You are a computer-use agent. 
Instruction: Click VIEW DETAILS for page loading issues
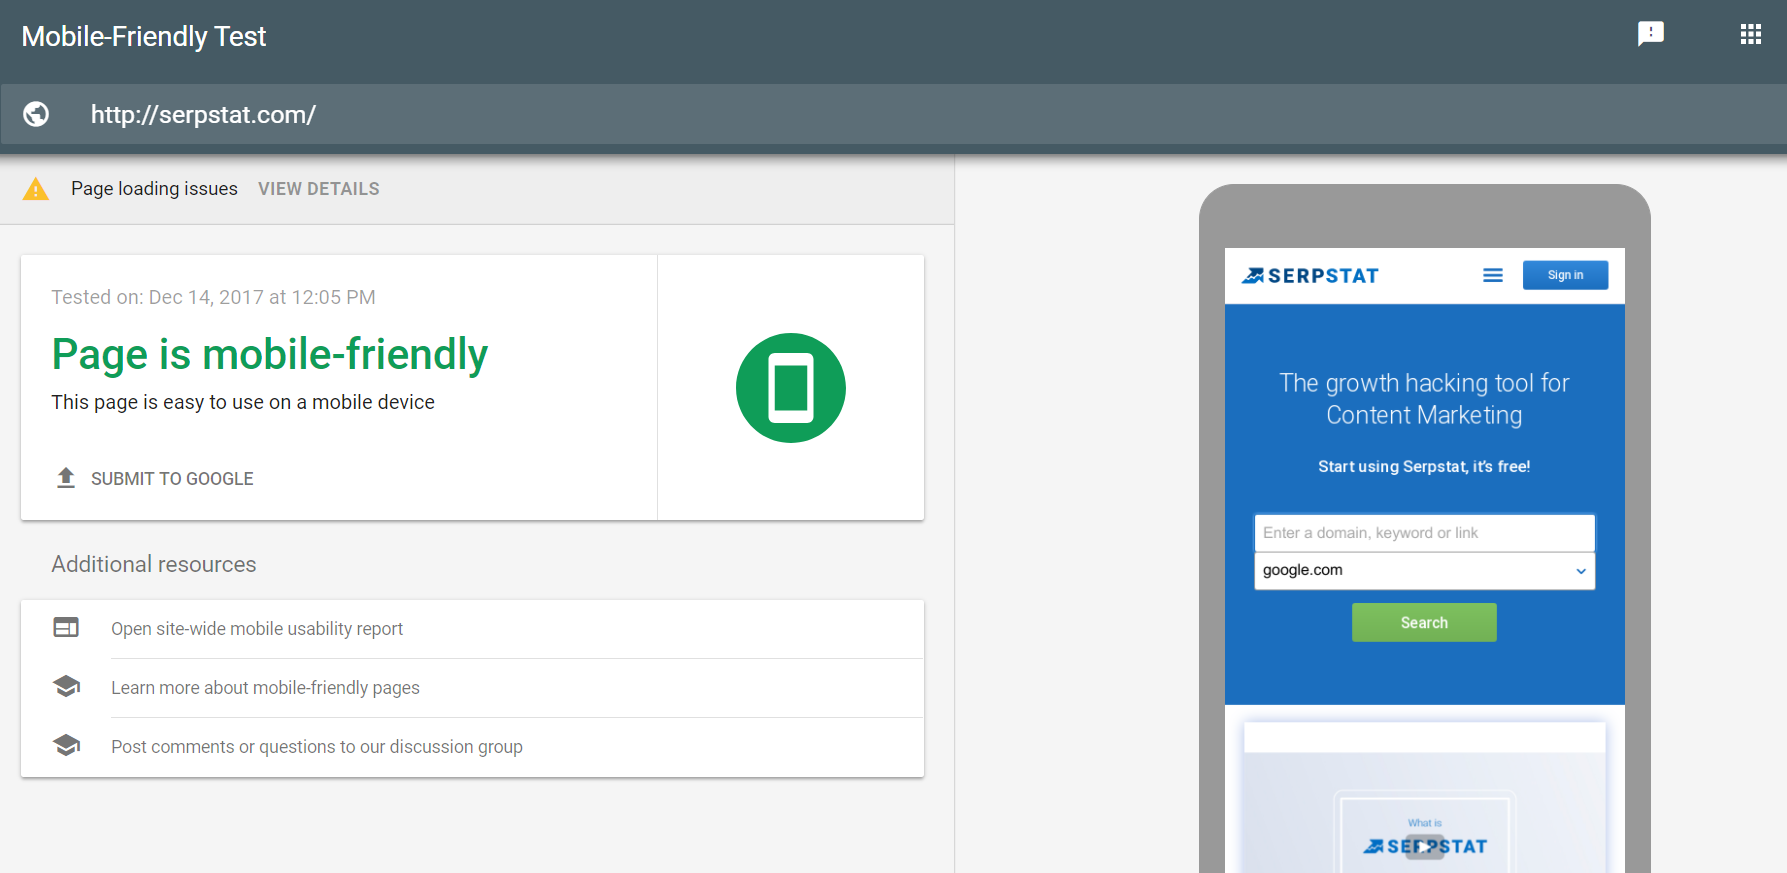coord(319,189)
